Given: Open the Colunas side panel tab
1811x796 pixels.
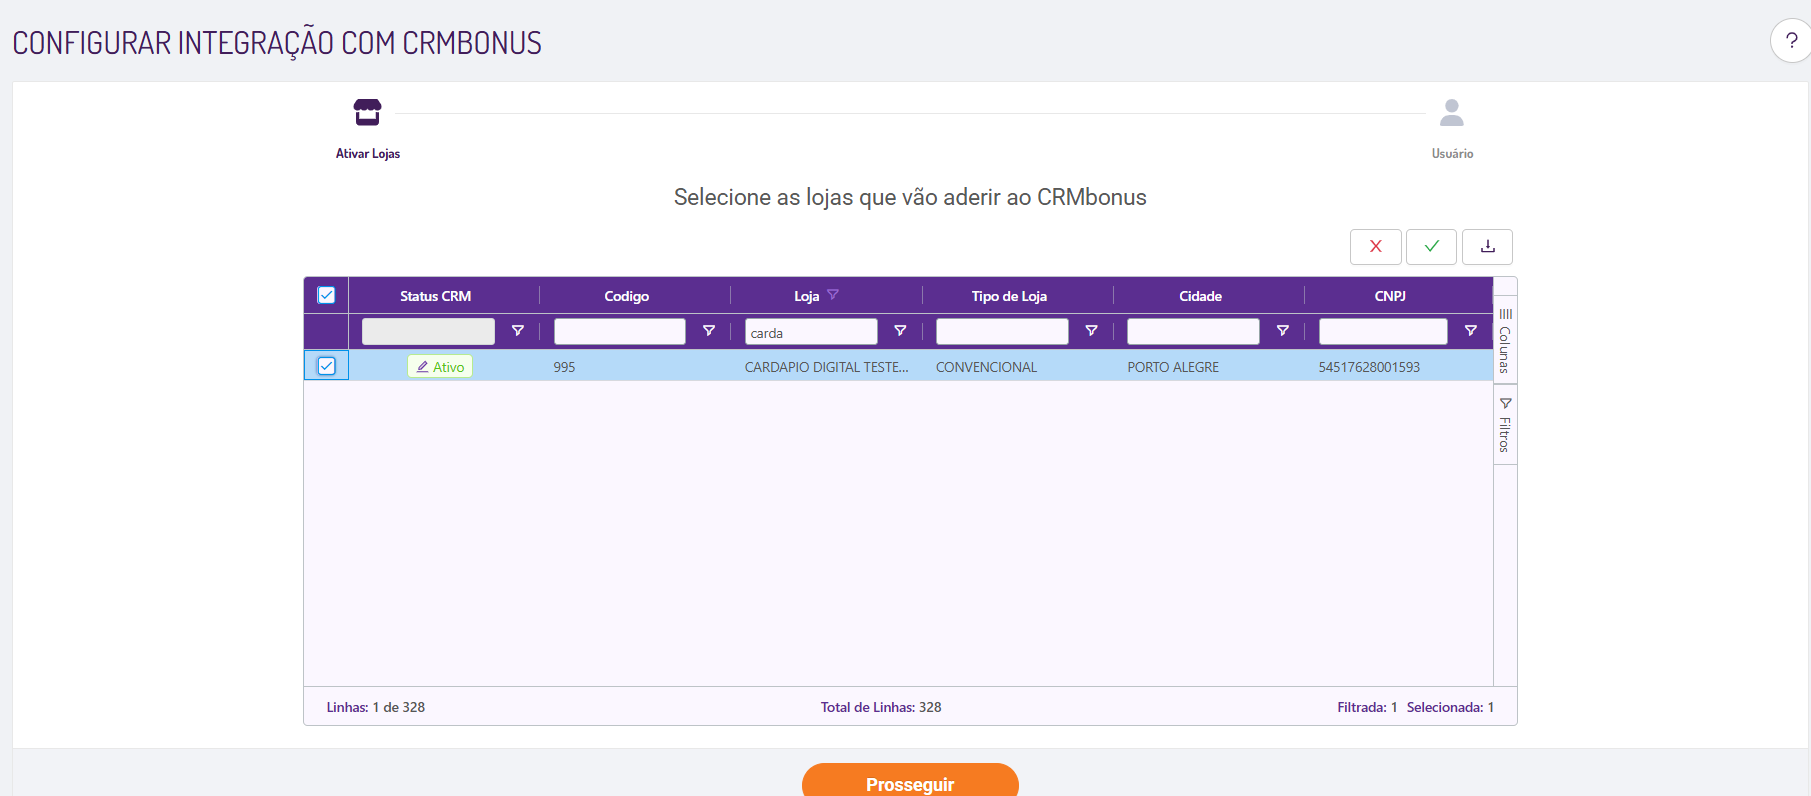Looking at the screenshot, I should pos(1505,341).
